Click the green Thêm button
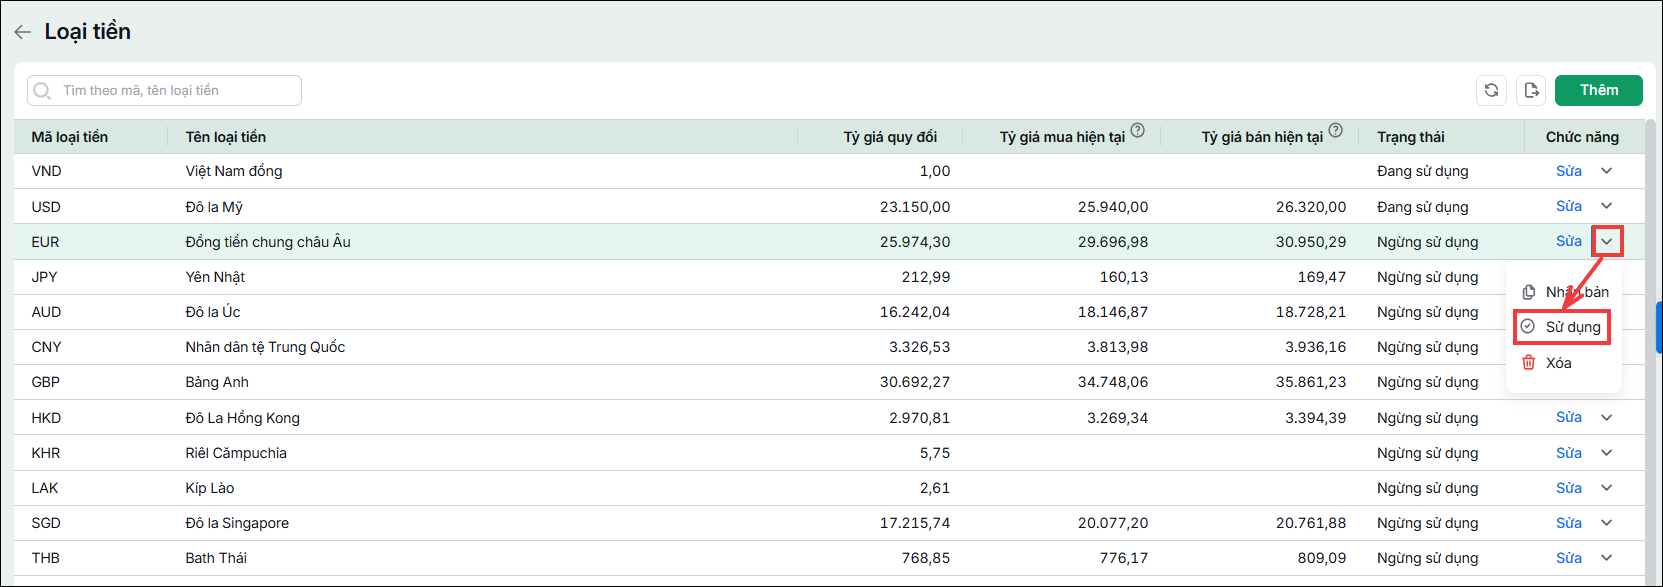The width and height of the screenshot is (1663, 587). pos(1599,90)
